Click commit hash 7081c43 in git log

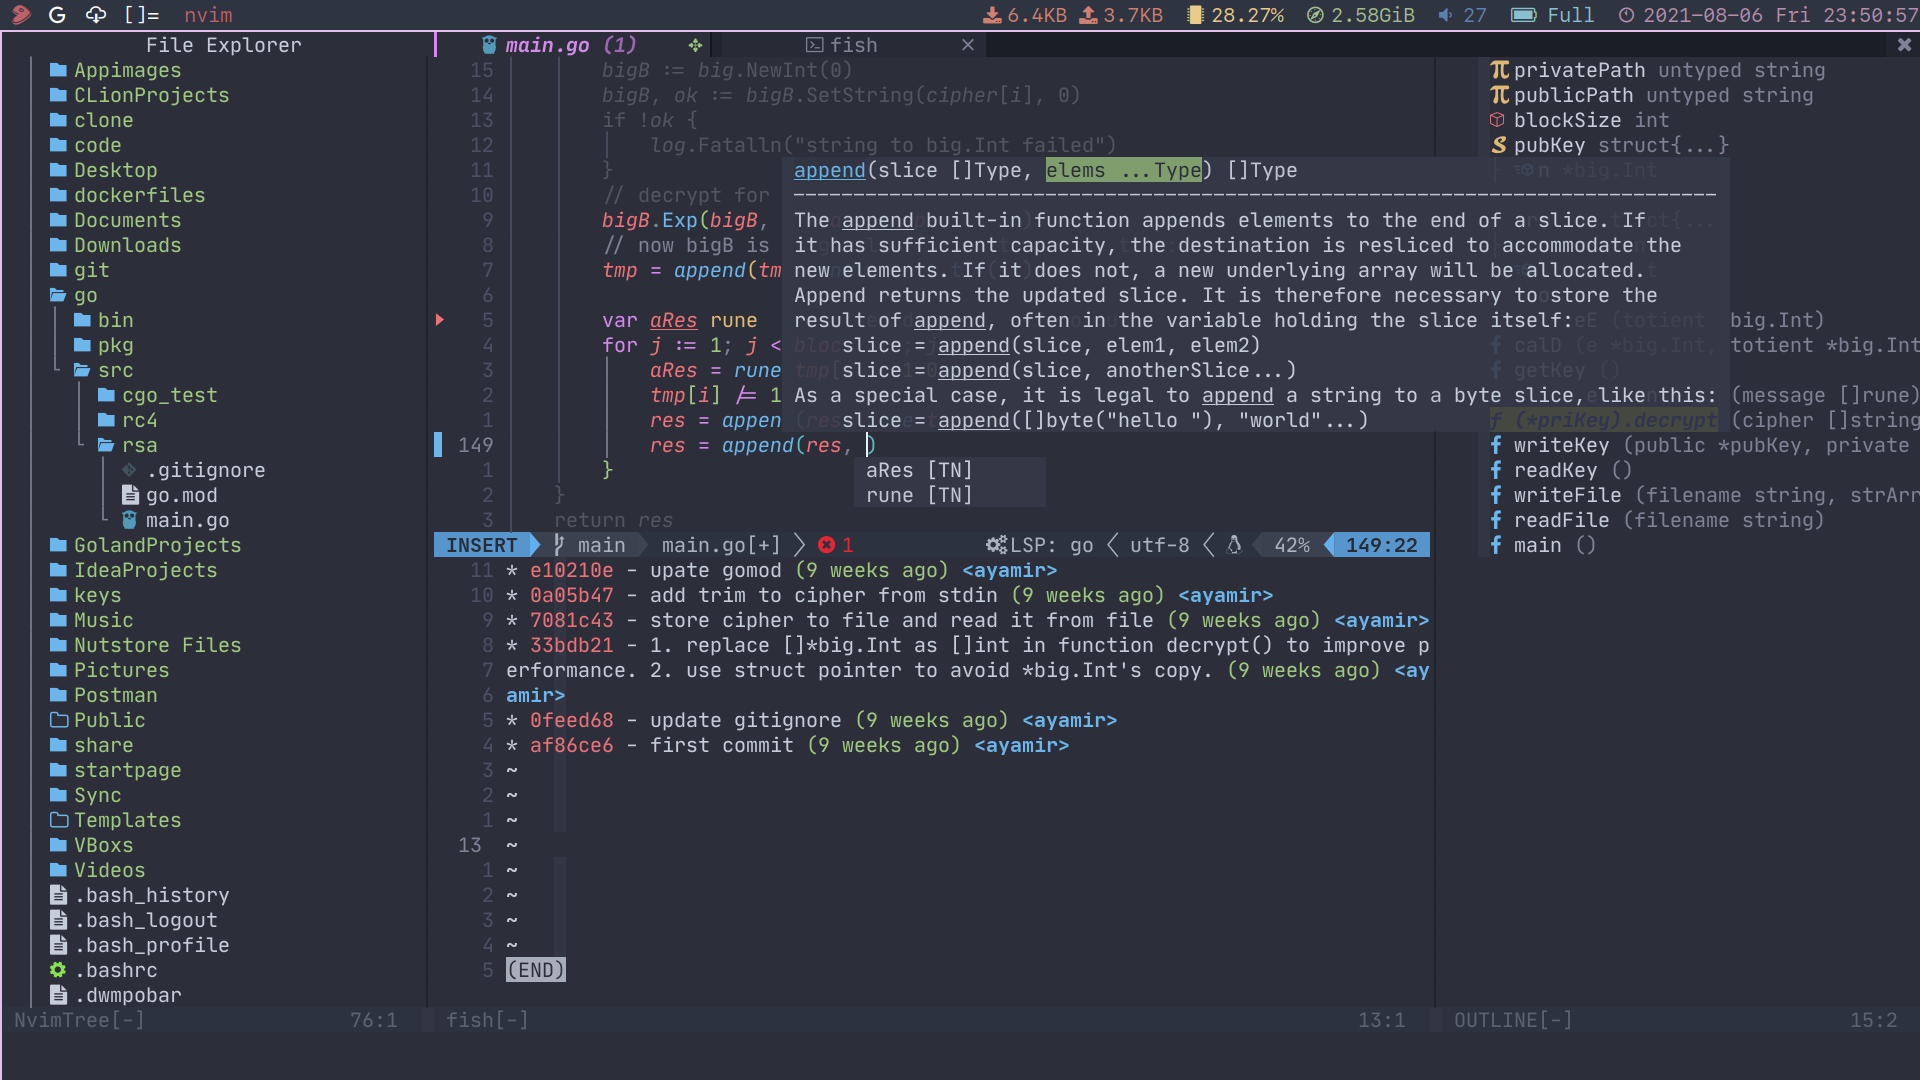(571, 620)
